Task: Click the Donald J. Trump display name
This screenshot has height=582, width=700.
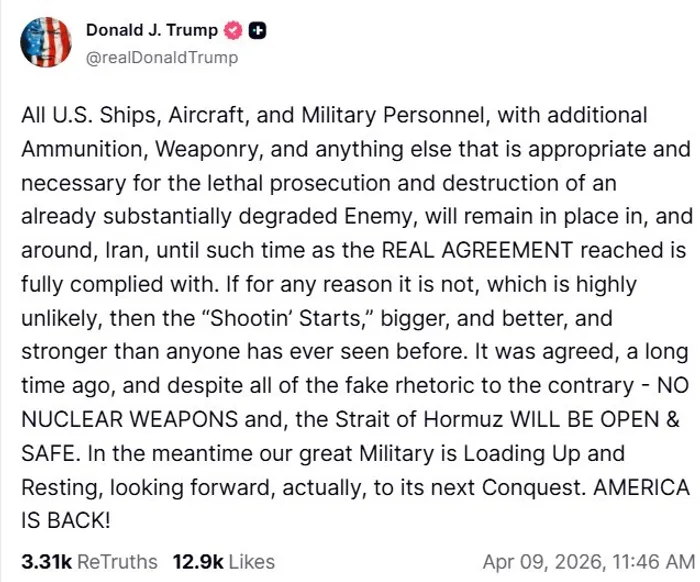Action: (x=152, y=31)
